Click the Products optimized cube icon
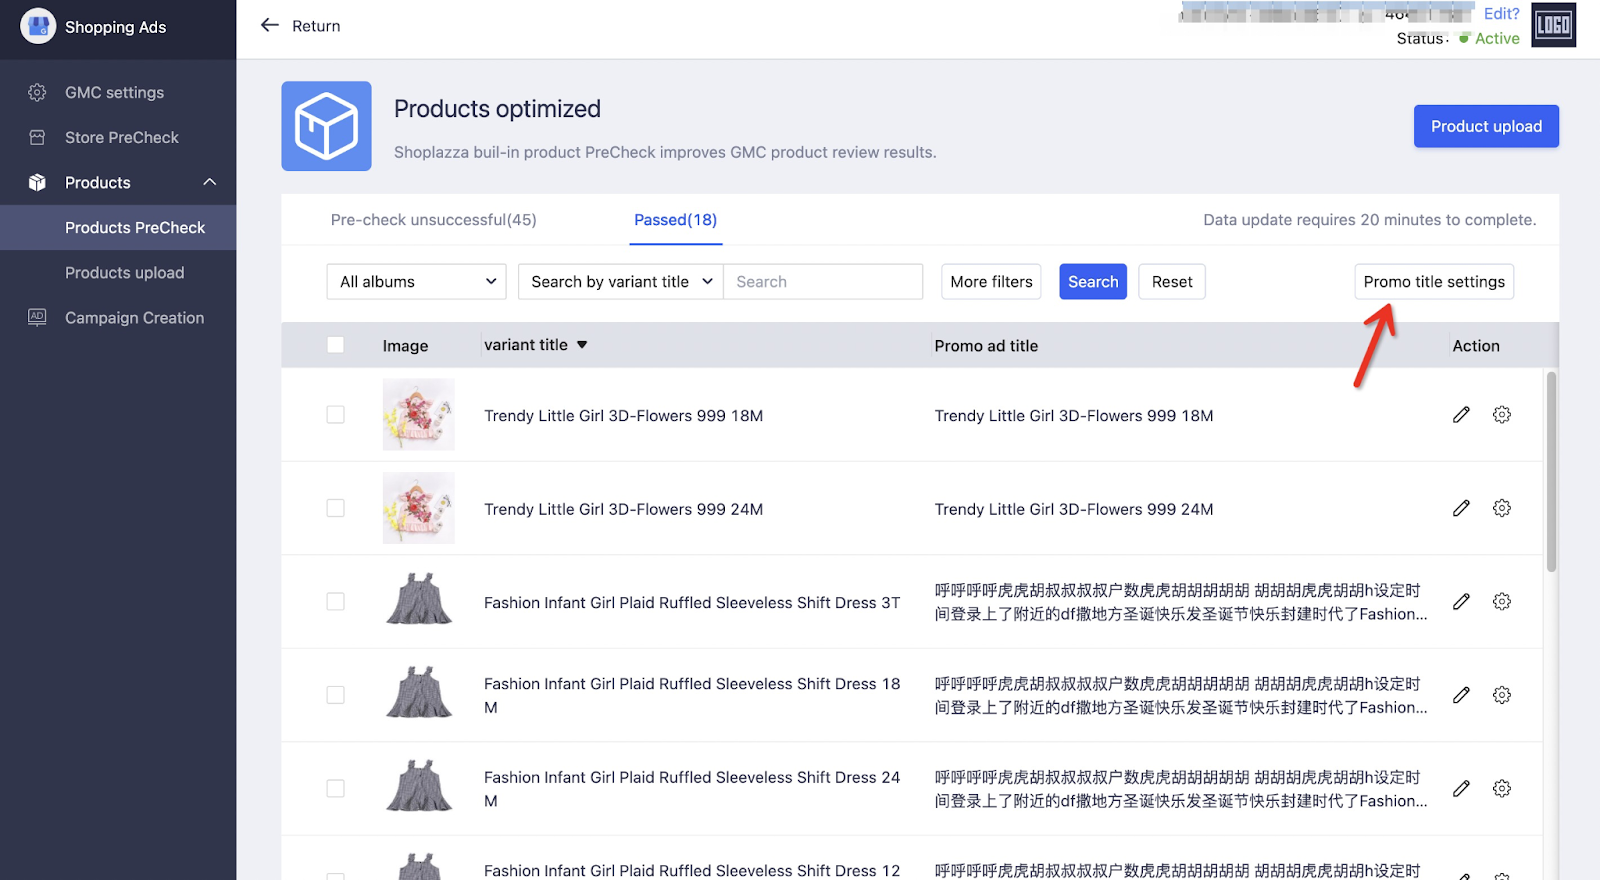 tap(326, 126)
